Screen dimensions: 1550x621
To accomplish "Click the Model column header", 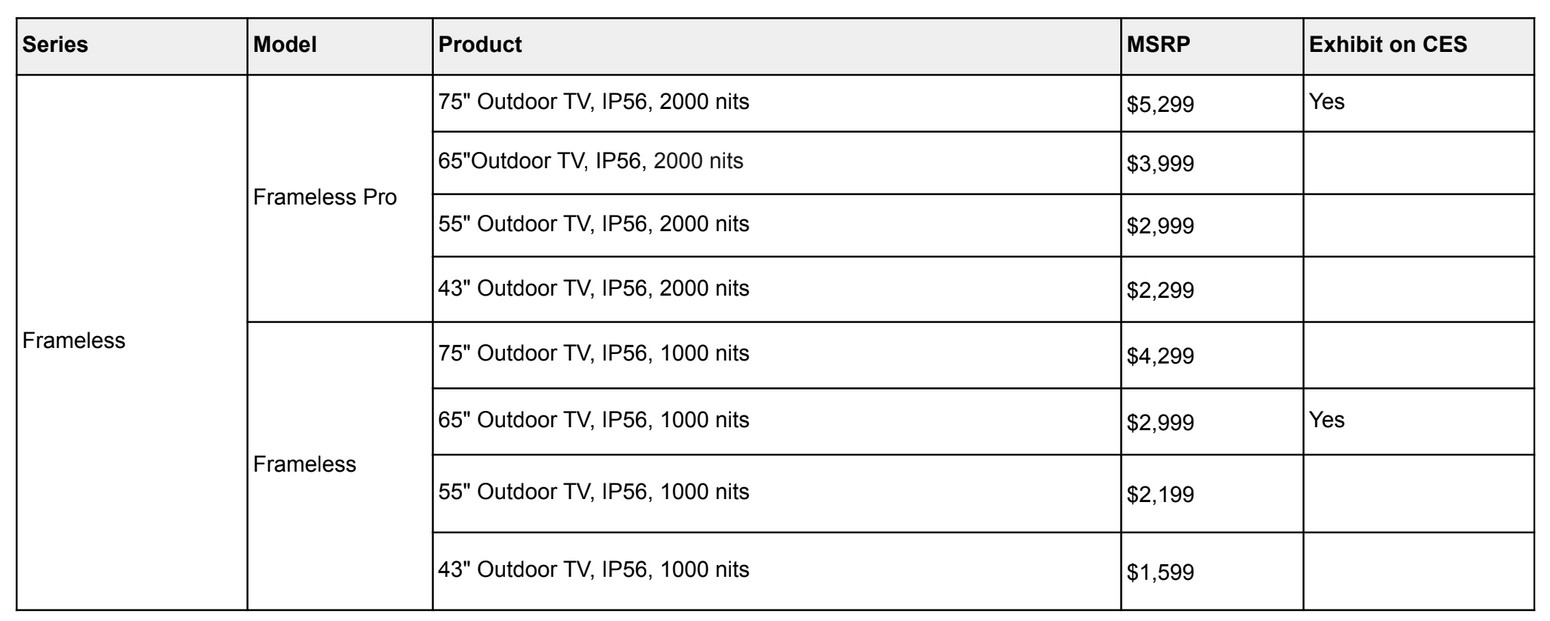I will coord(285,45).
